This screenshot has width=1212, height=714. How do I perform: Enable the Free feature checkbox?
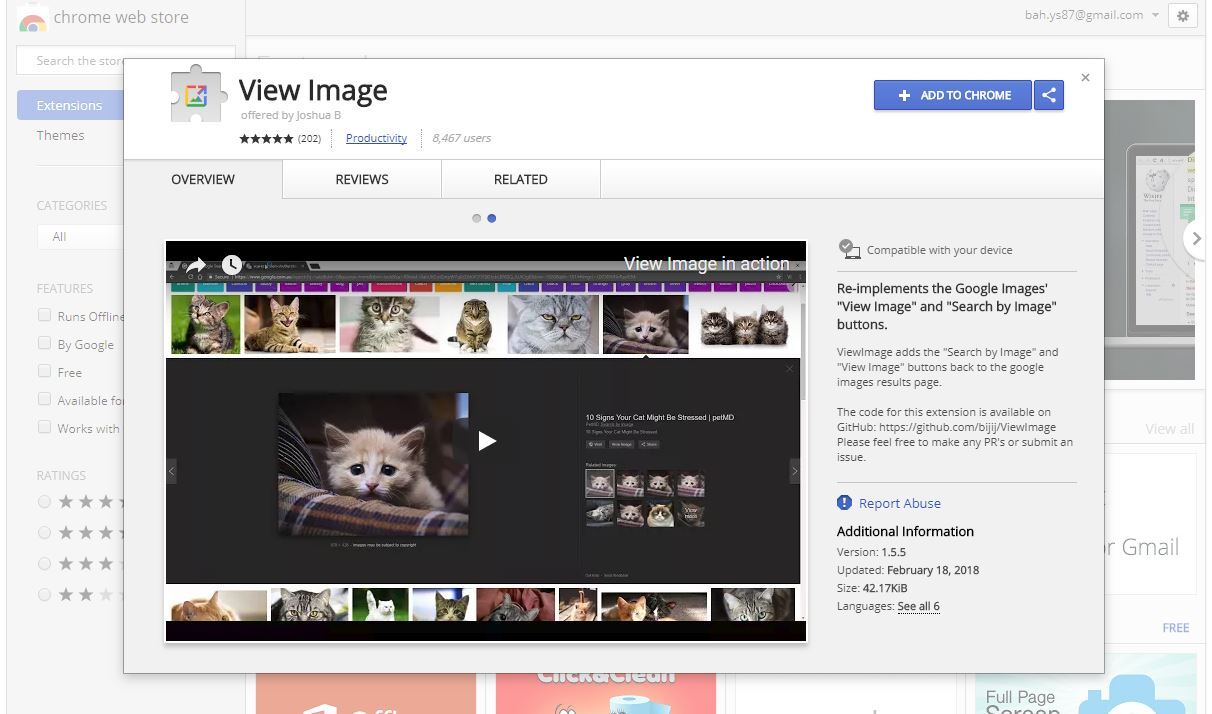pyautogui.click(x=44, y=371)
